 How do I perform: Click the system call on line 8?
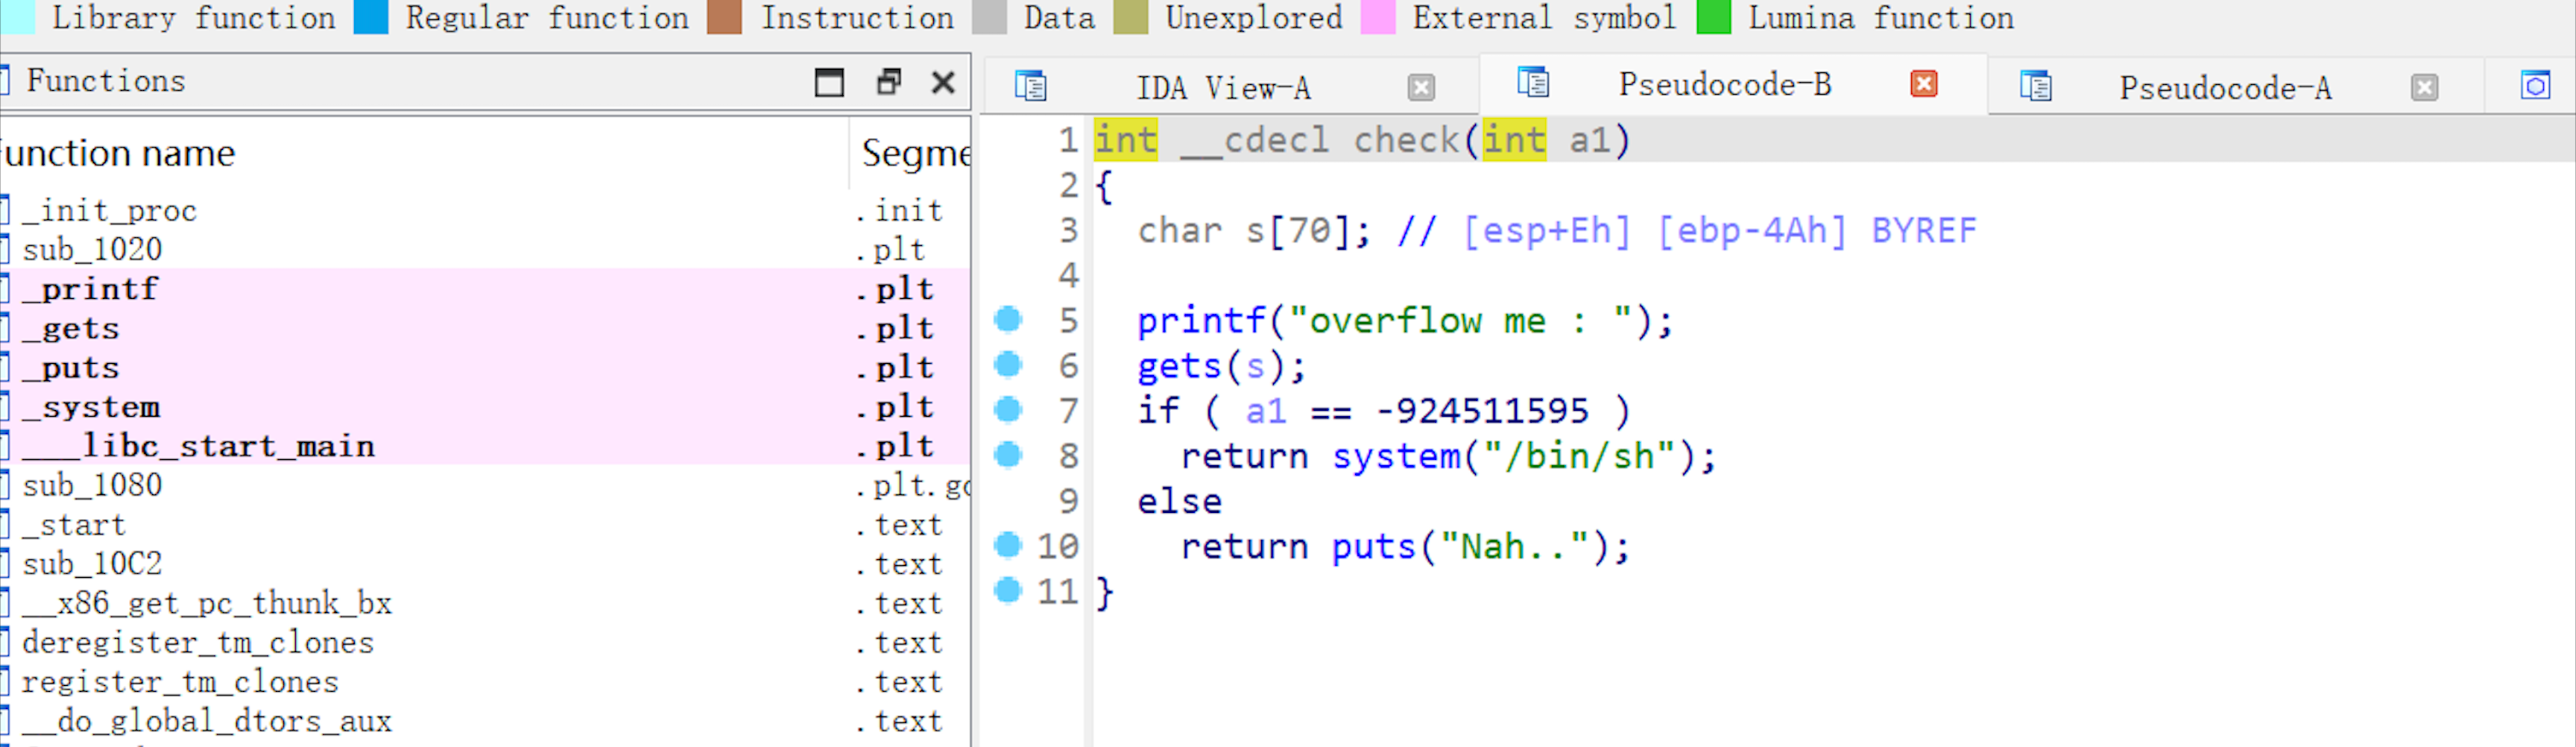(1395, 456)
